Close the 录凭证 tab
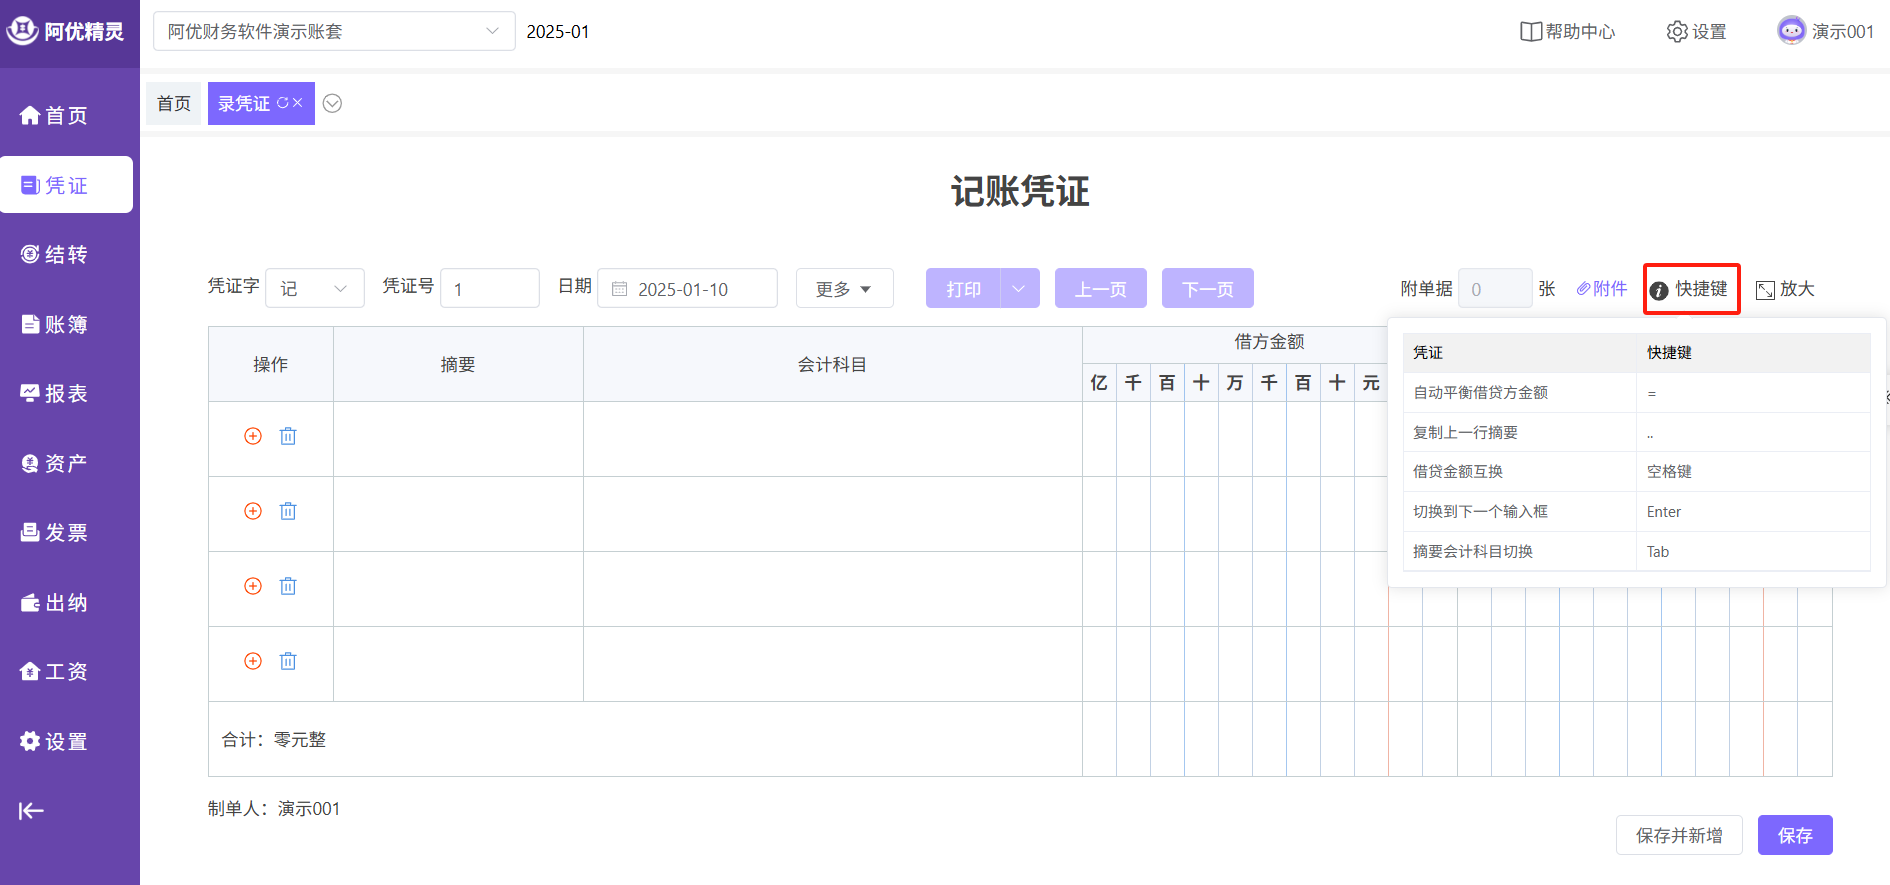Viewport: 1890px width, 885px height. coord(298,103)
